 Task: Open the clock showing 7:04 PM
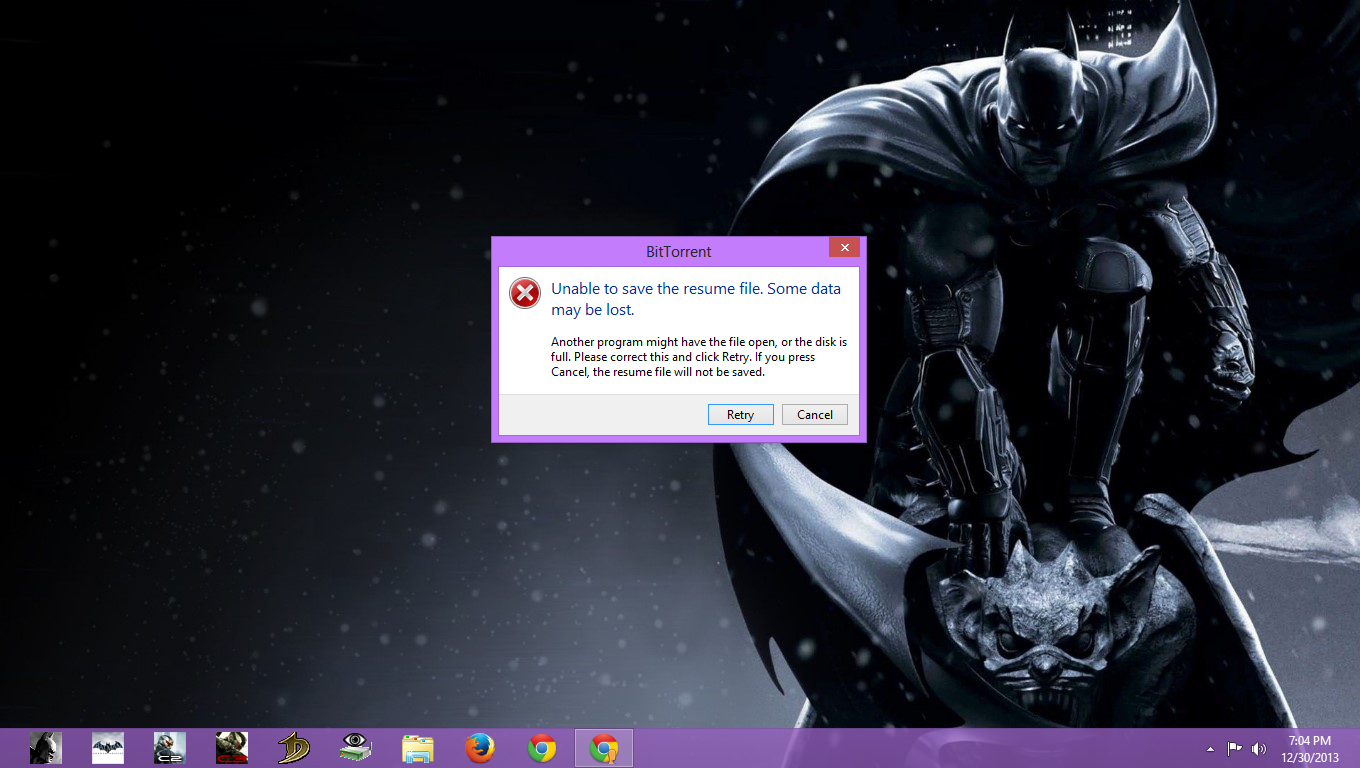(1309, 748)
